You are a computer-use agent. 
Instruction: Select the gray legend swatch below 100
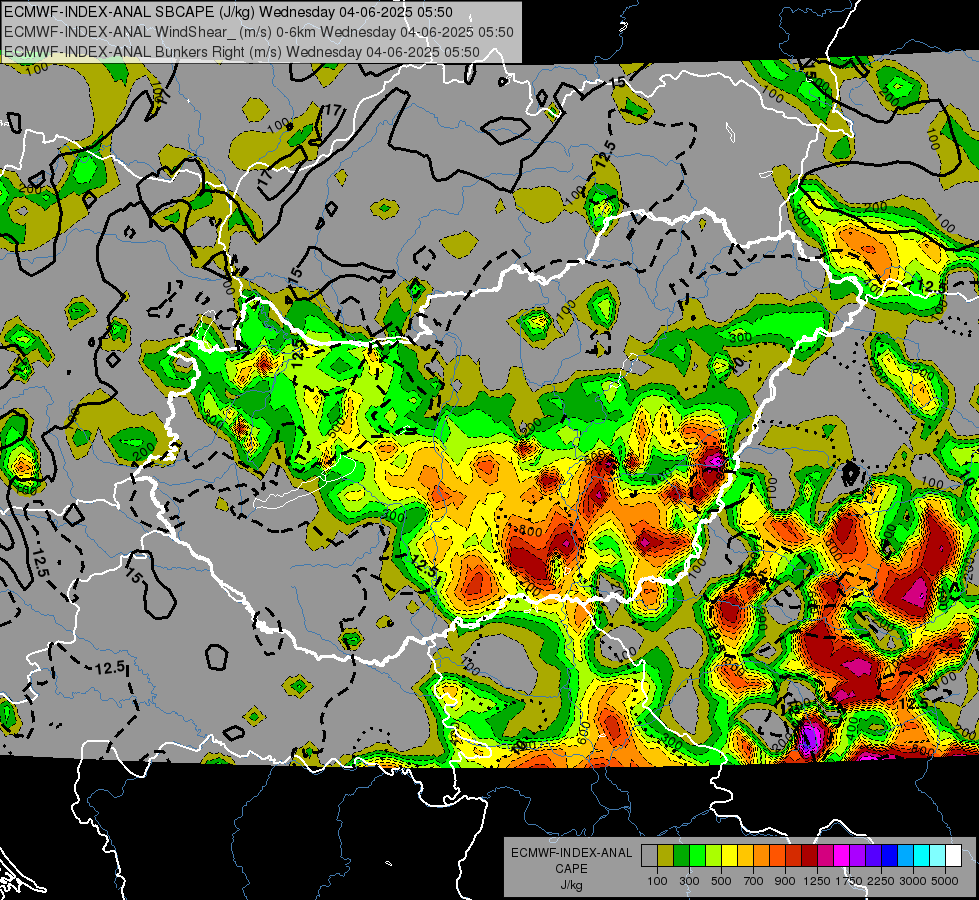(x=649, y=856)
